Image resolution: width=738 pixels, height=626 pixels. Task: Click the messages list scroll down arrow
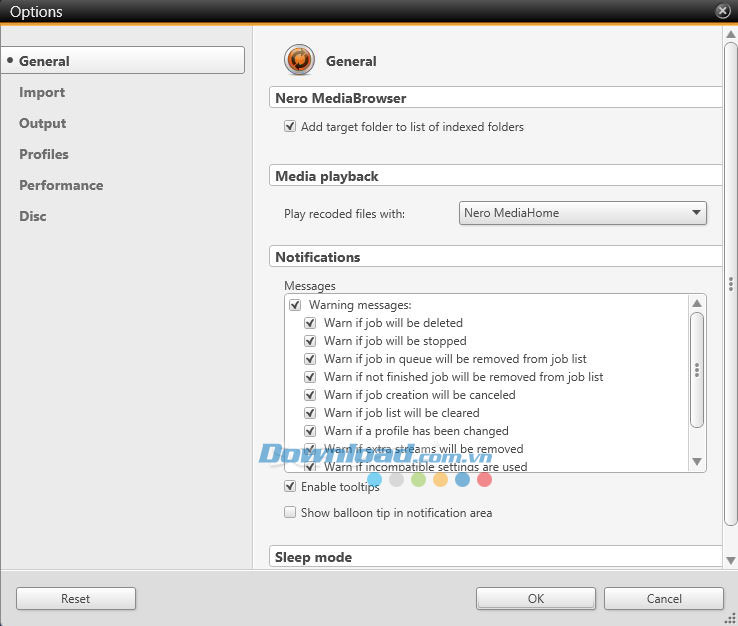(697, 461)
